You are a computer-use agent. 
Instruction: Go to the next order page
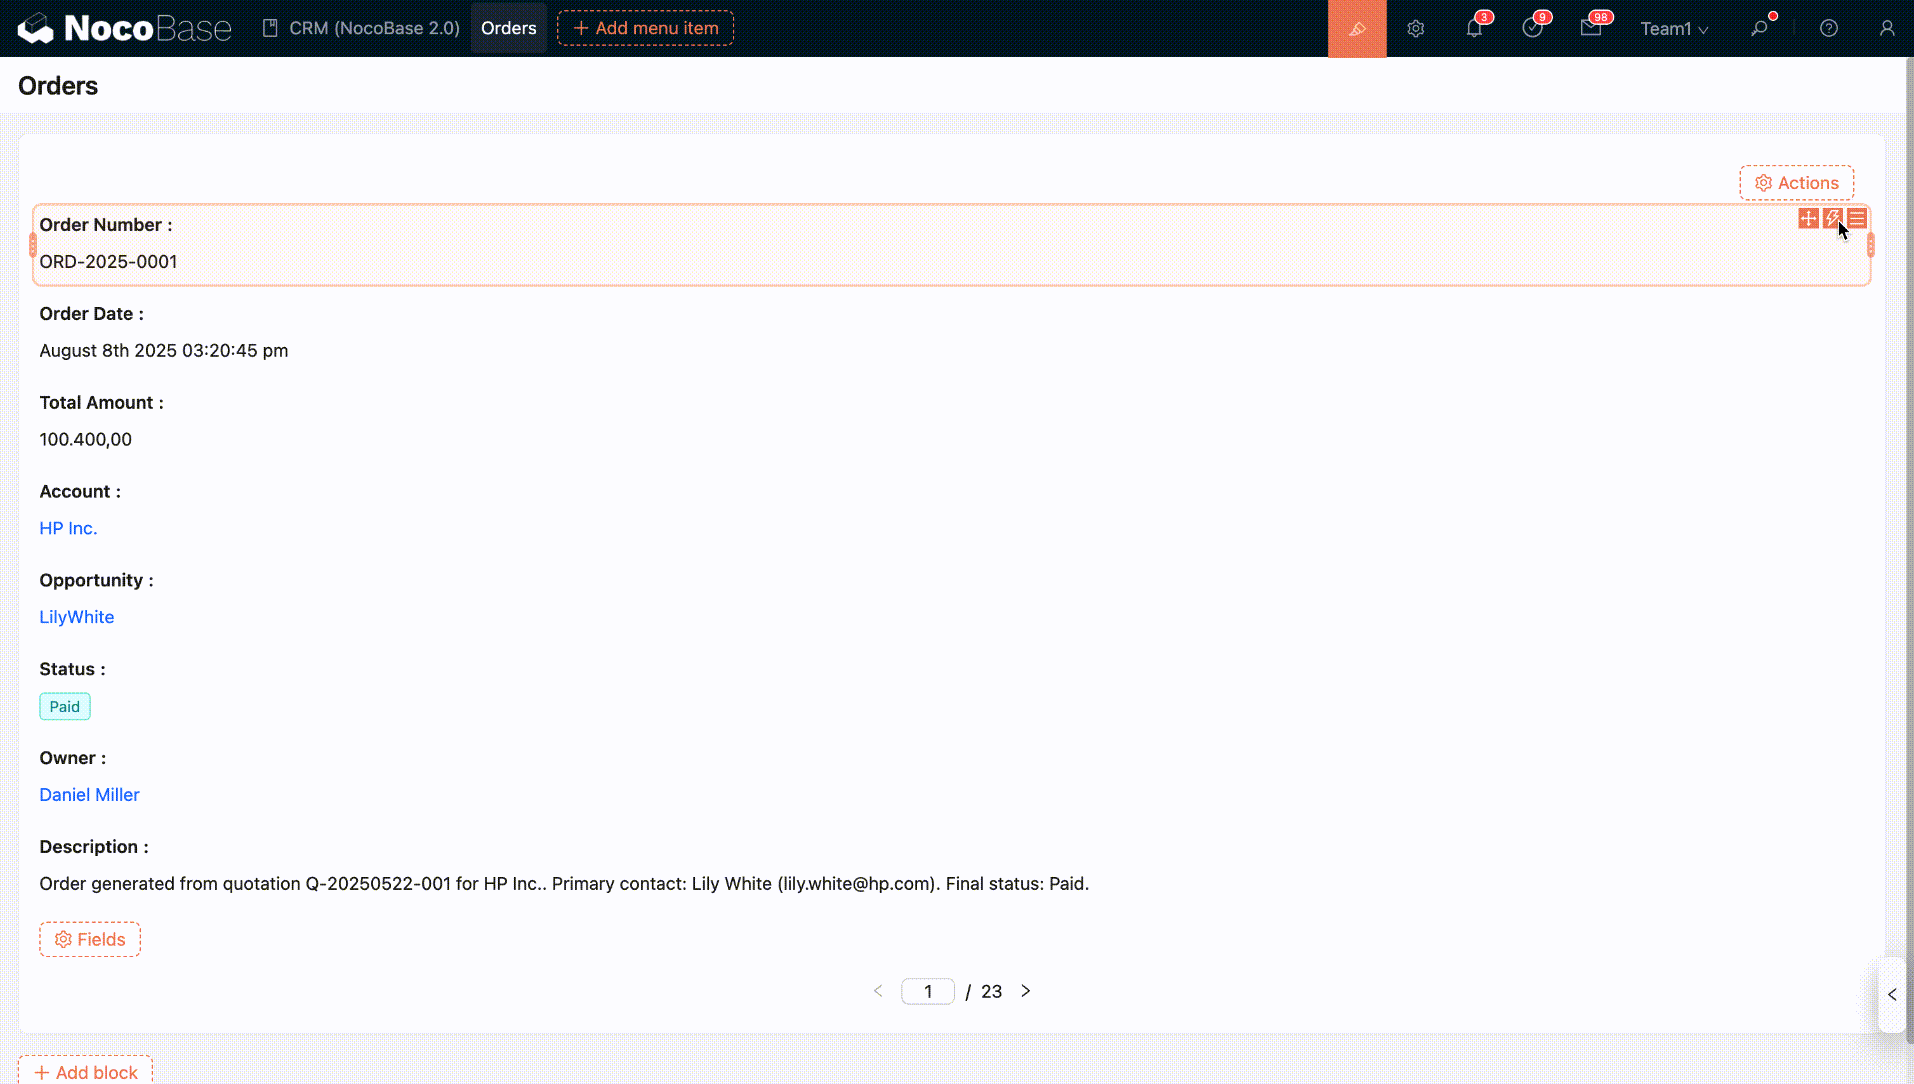(x=1025, y=991)
